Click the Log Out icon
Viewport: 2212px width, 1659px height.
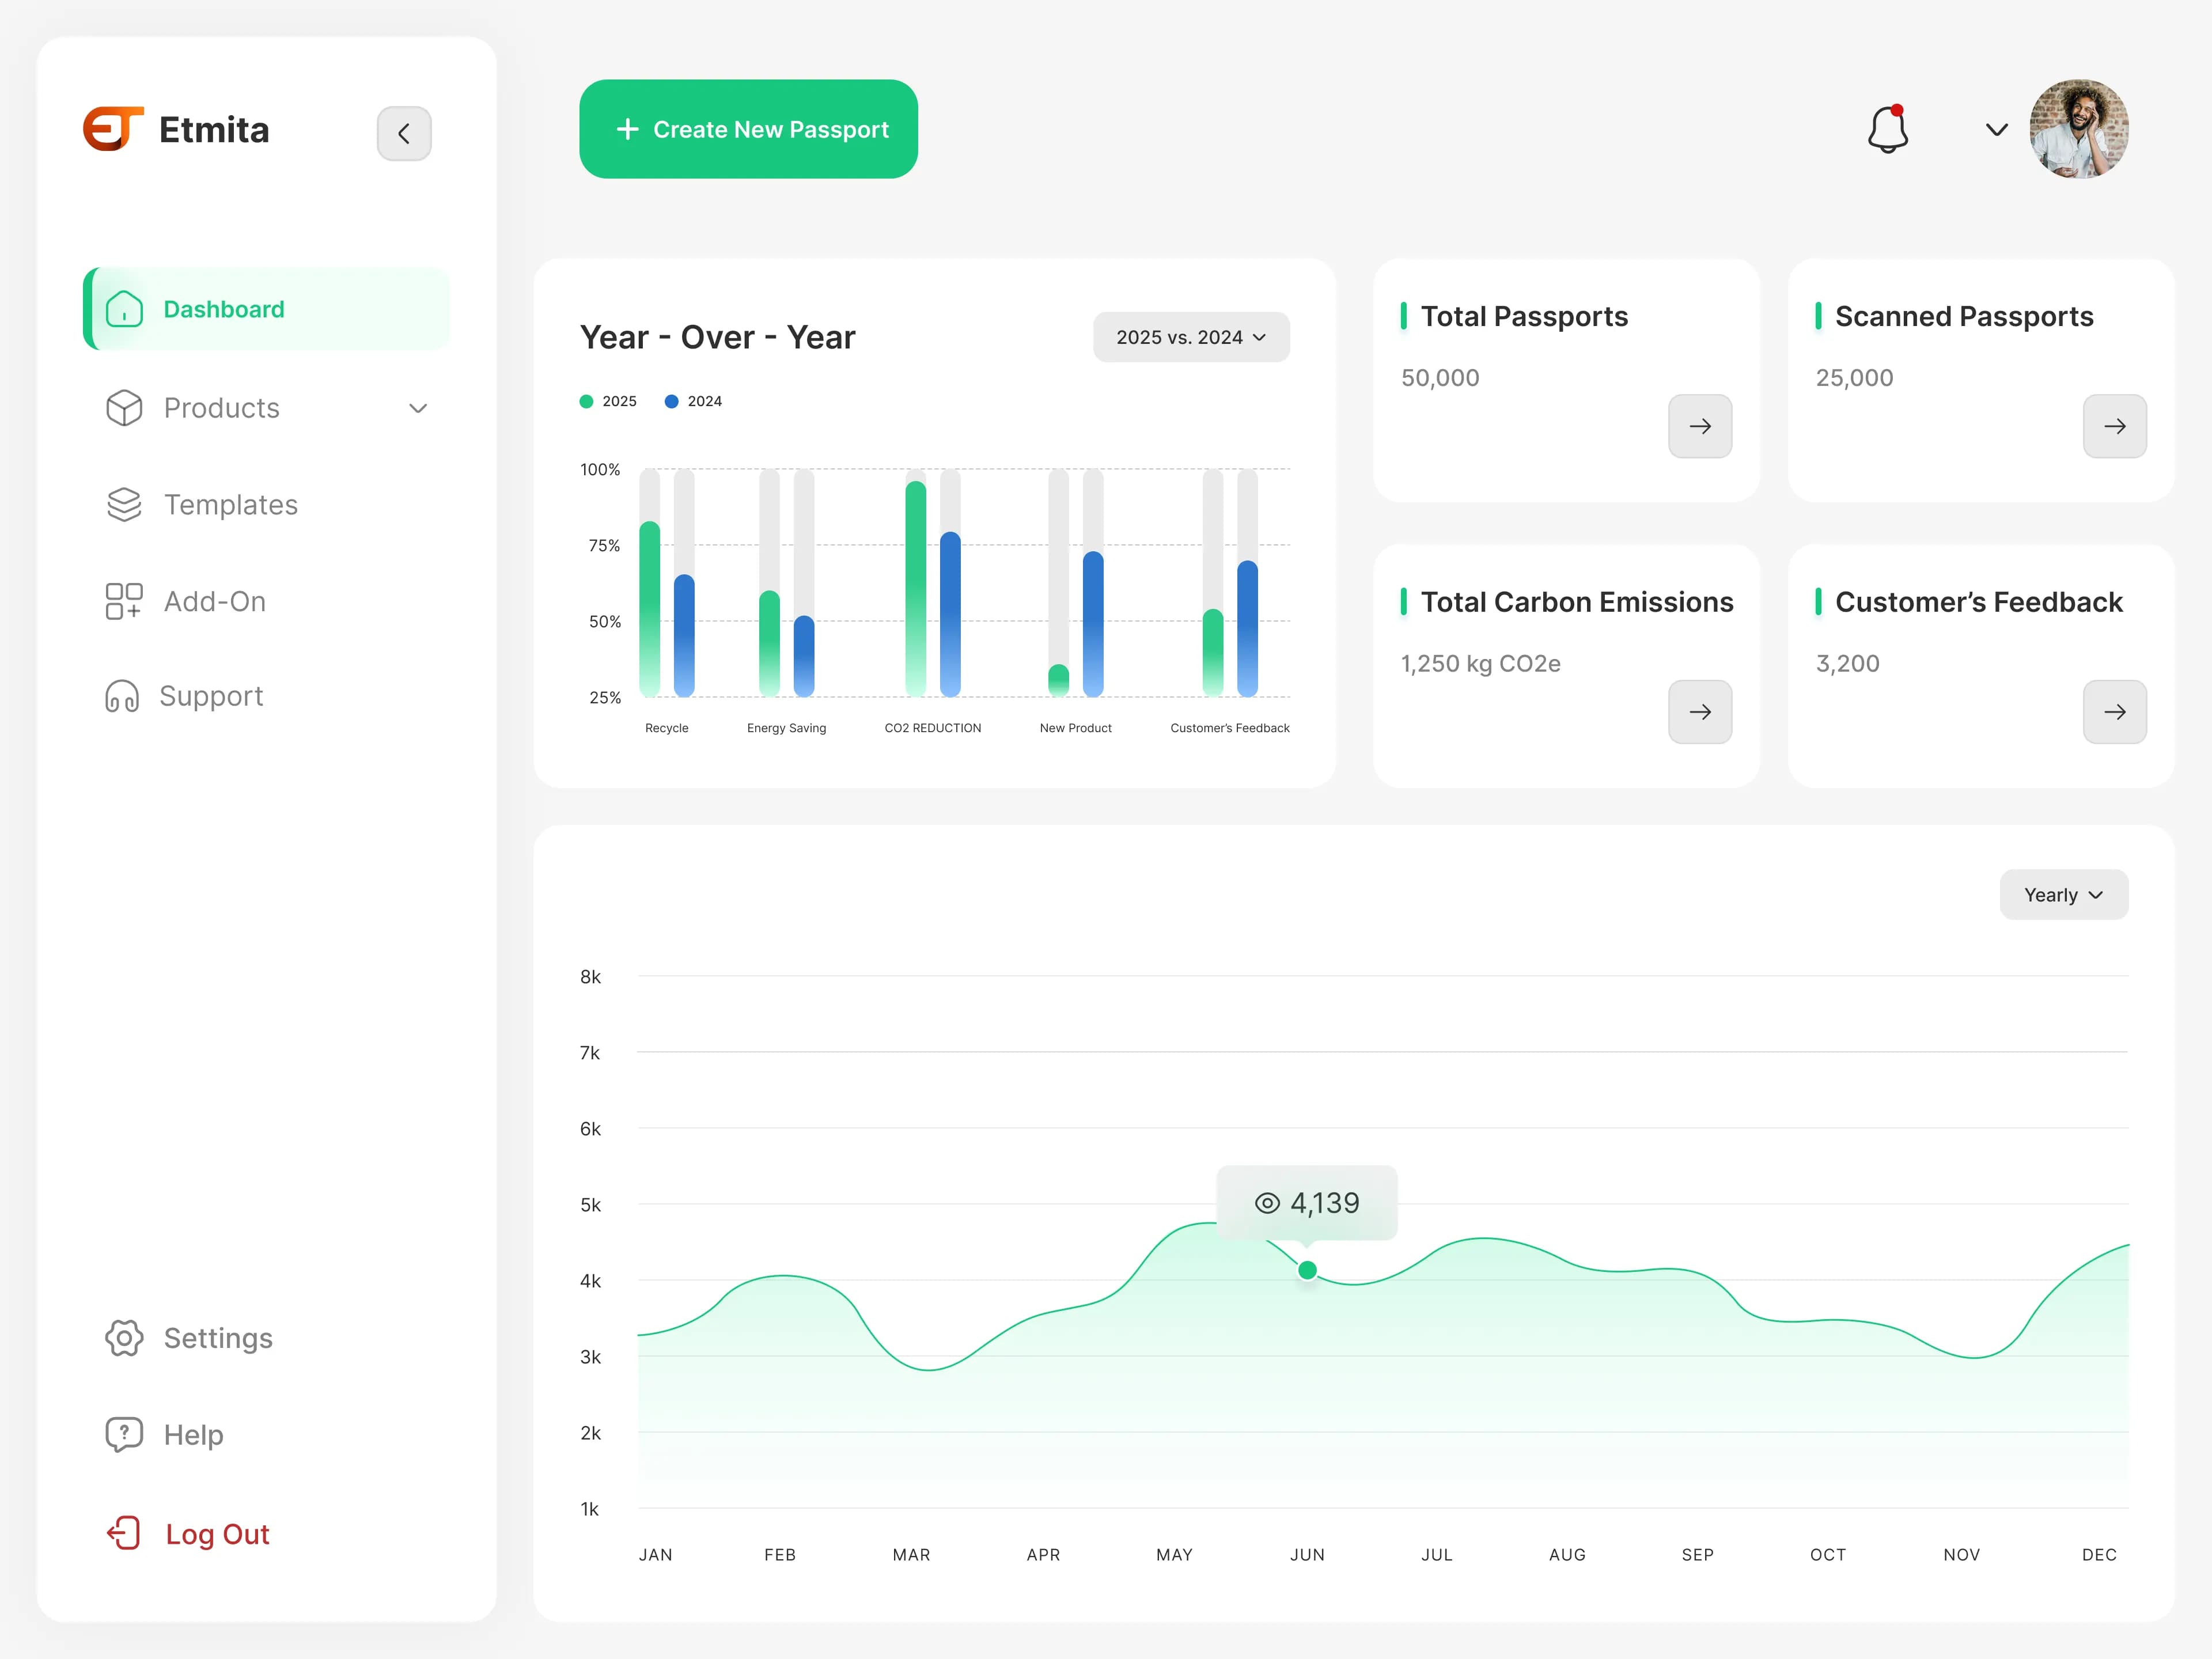point(124,1533)
